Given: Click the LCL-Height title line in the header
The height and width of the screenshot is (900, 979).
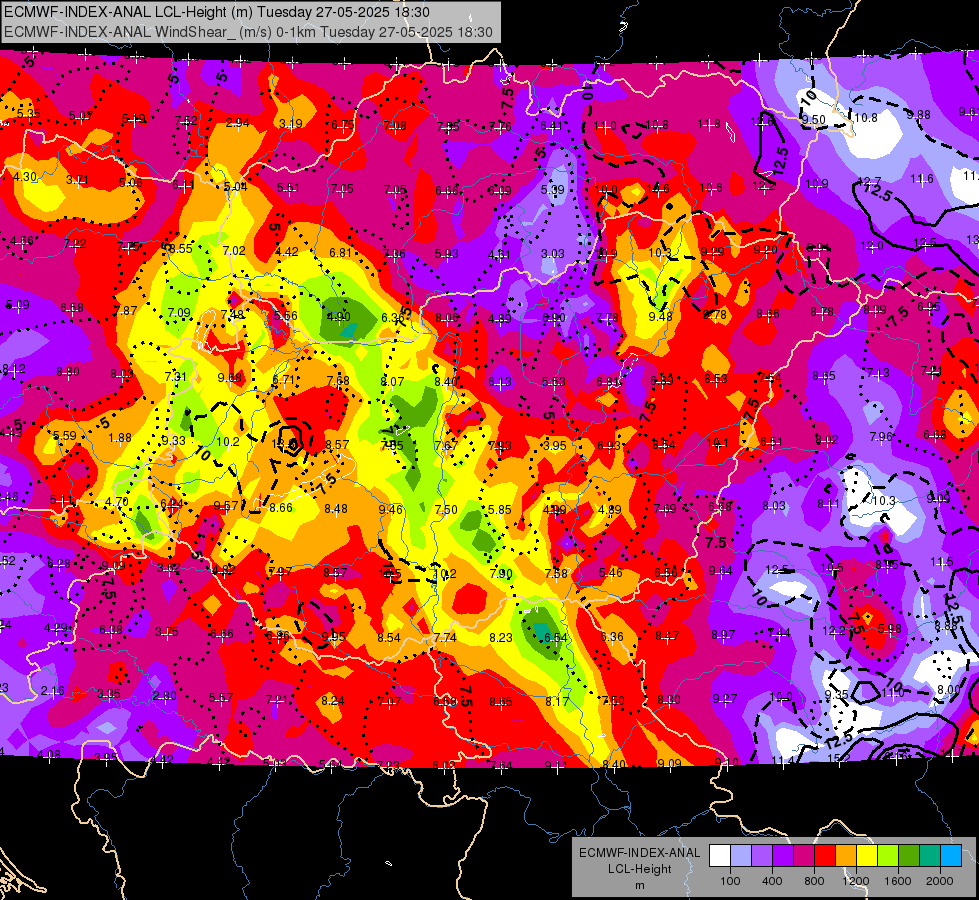Looking at the screenshot, I should [x=217, y=12].
